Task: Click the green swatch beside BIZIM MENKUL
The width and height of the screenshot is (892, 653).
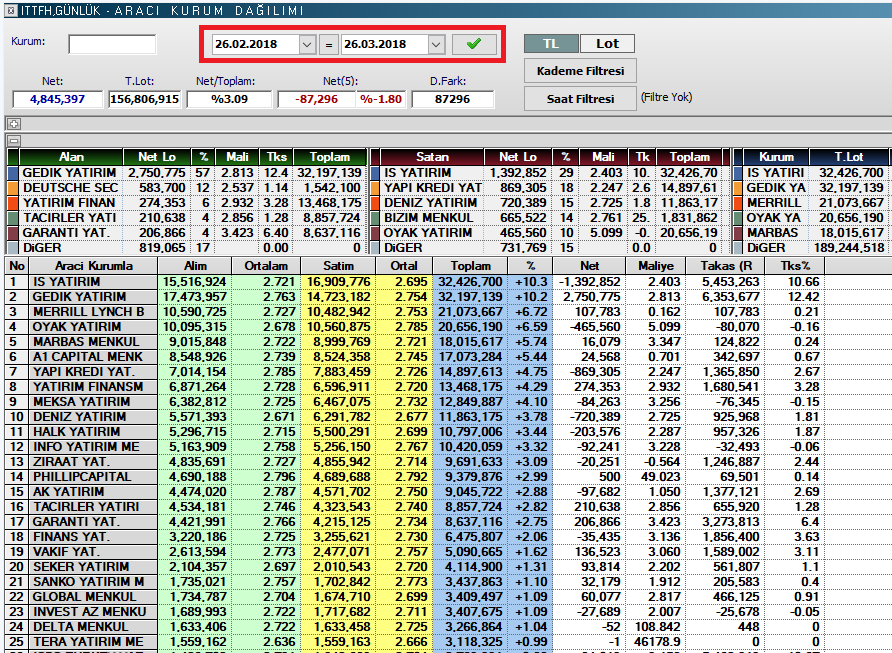Action: point(375,218)
